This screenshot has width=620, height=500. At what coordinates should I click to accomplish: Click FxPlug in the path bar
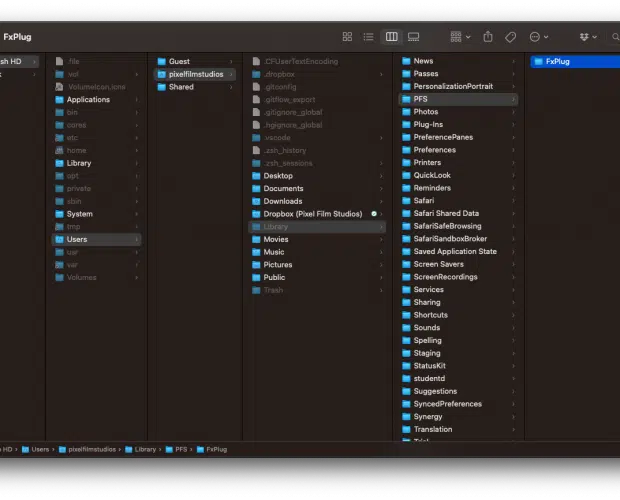click(x=212, y=449)
